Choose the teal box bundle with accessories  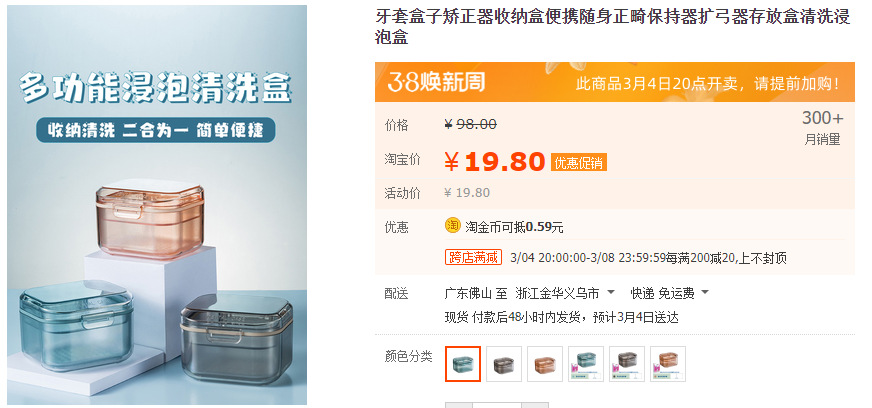pos(586,364)
